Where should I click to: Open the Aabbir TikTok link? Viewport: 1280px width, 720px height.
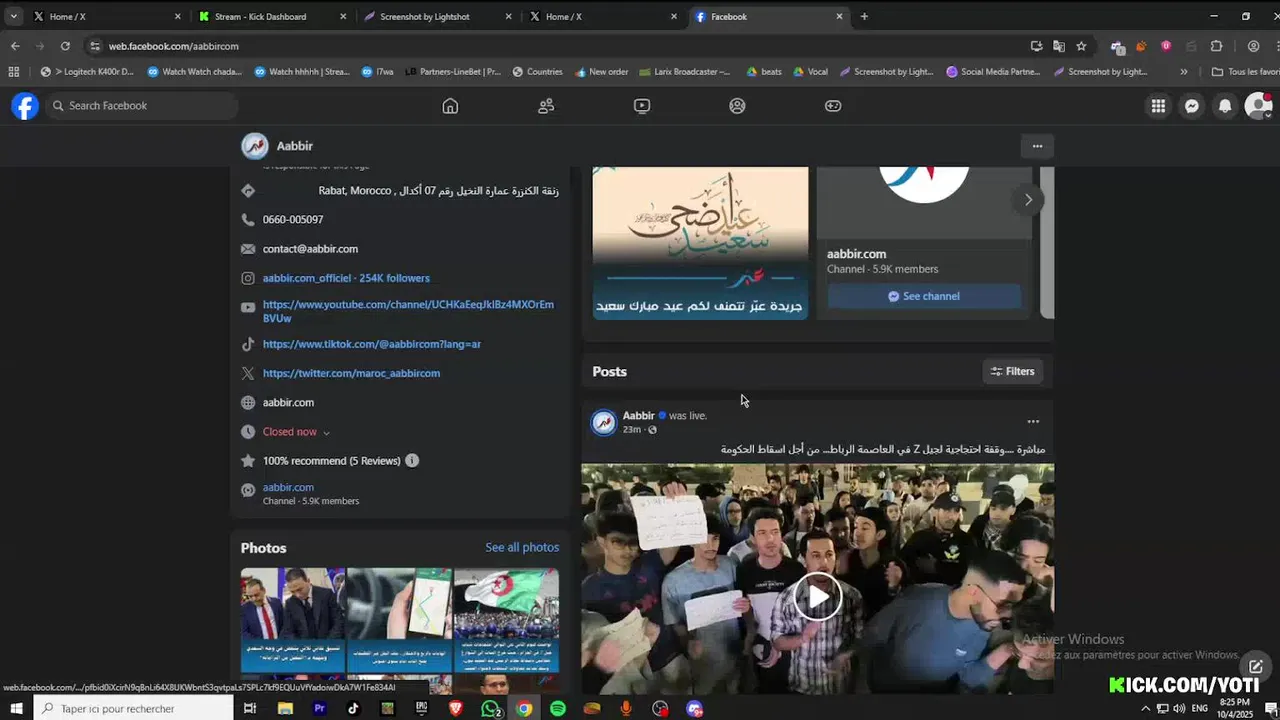click(x=372, y=344)
